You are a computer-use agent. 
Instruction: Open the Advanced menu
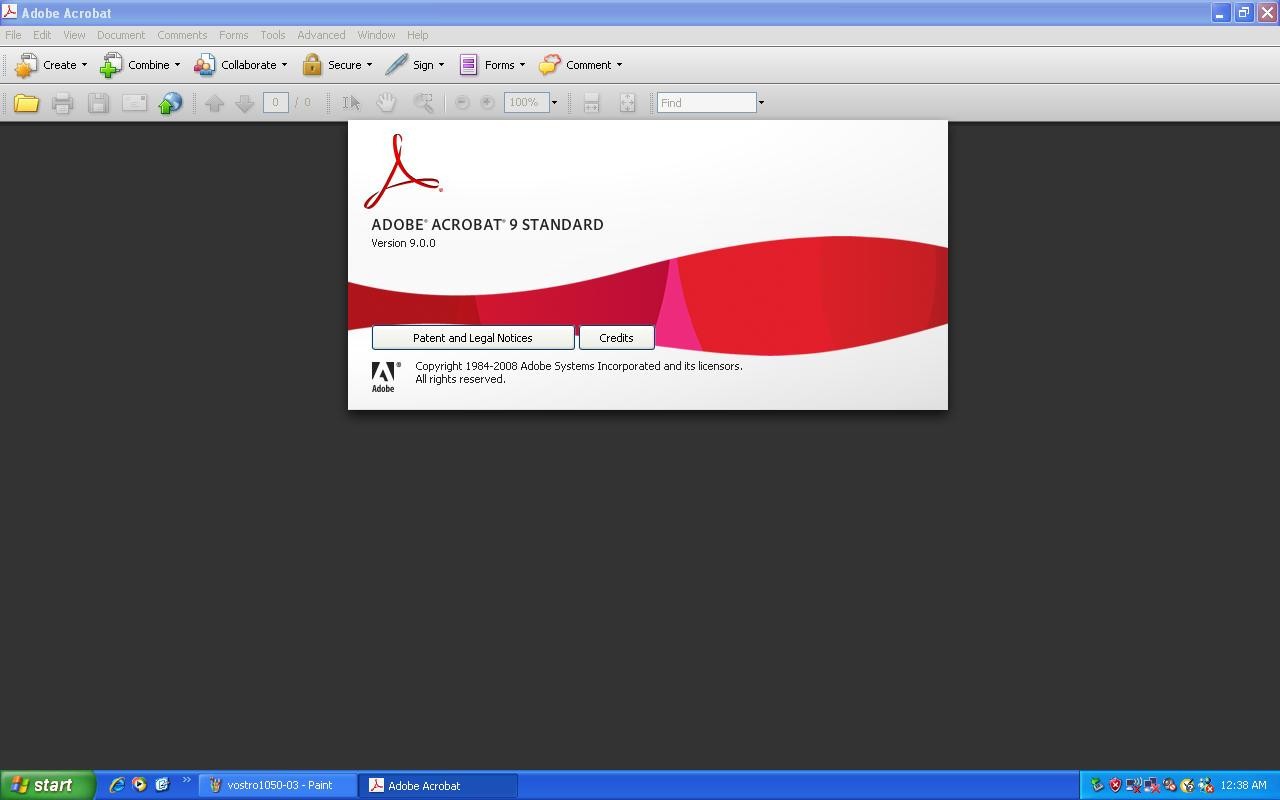click(321, 35)
